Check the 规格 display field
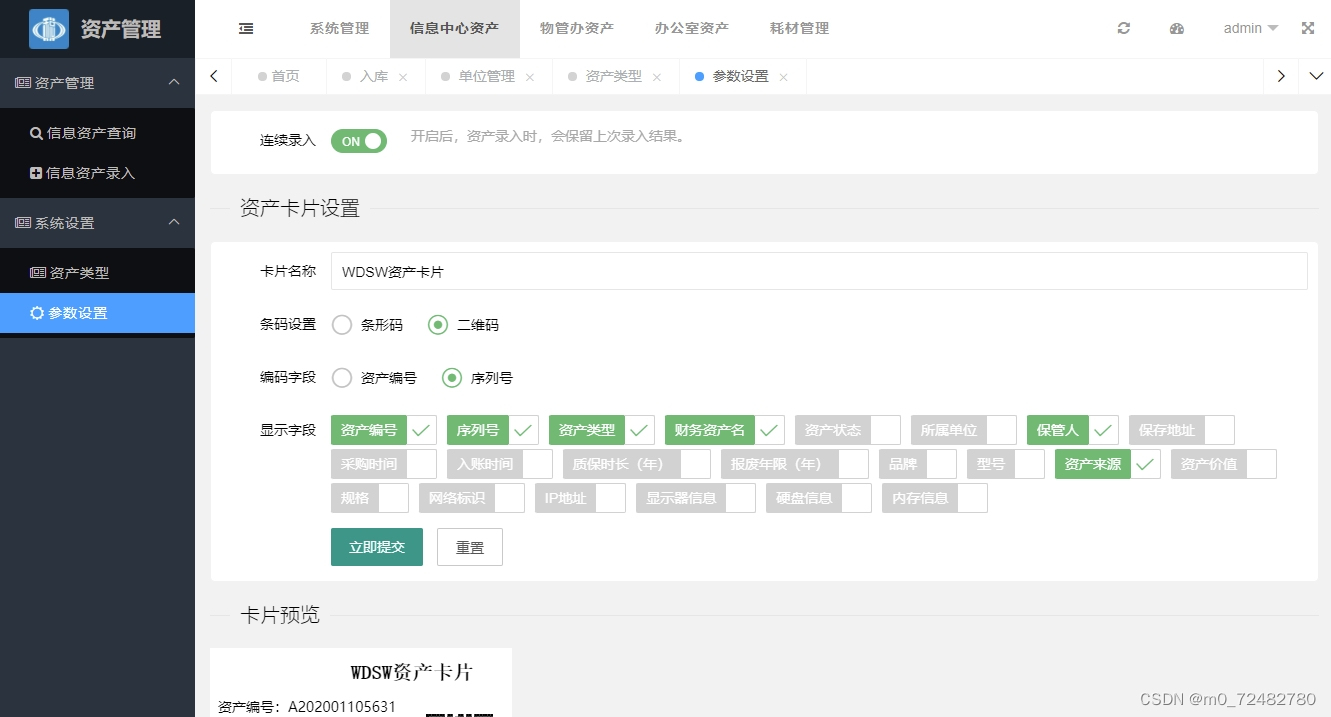The height and width of the screenshot is (717, 1331). 370,499
